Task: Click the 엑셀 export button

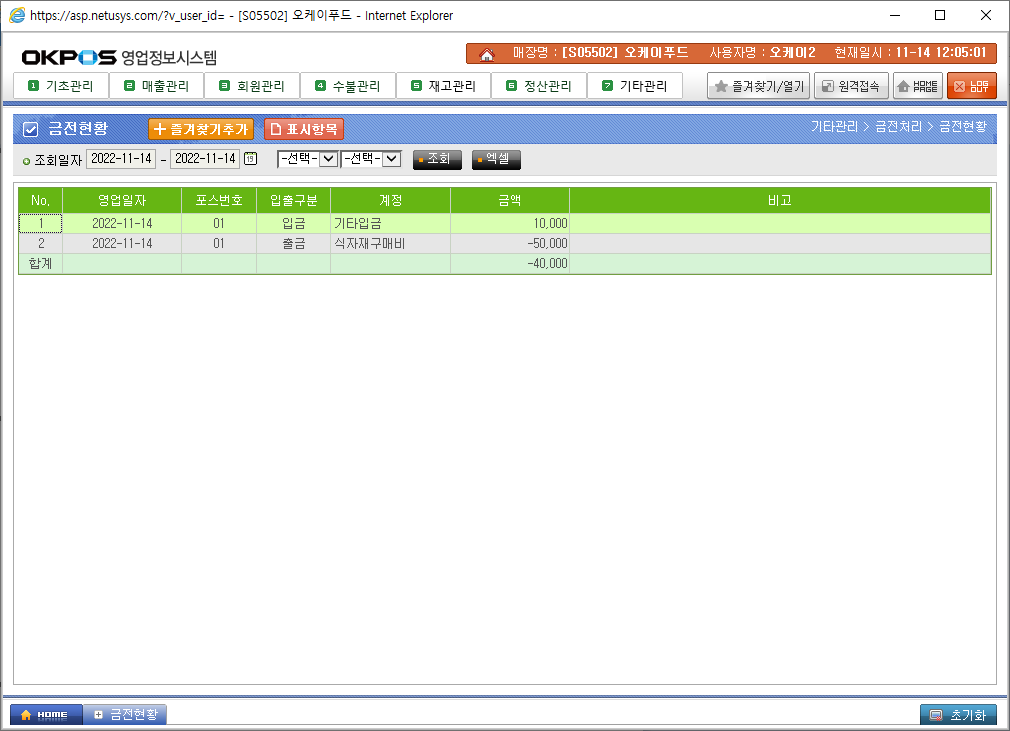Action: coord(496,159)
